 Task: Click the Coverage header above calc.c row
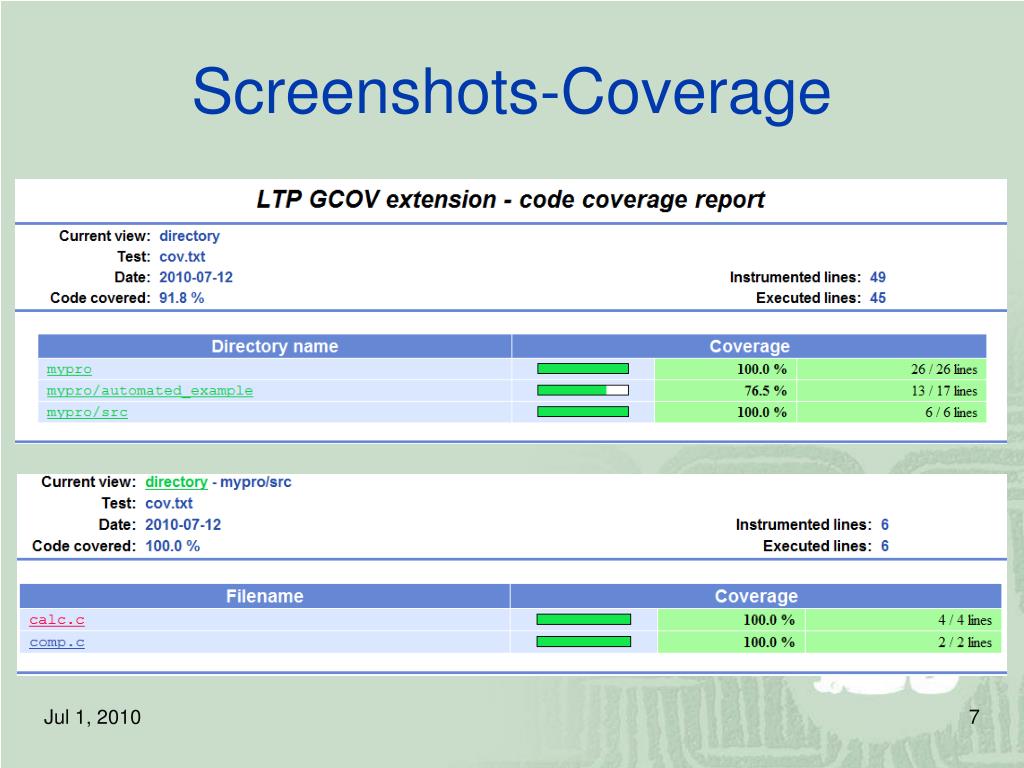pyautogui.click(x=756, y=596)
